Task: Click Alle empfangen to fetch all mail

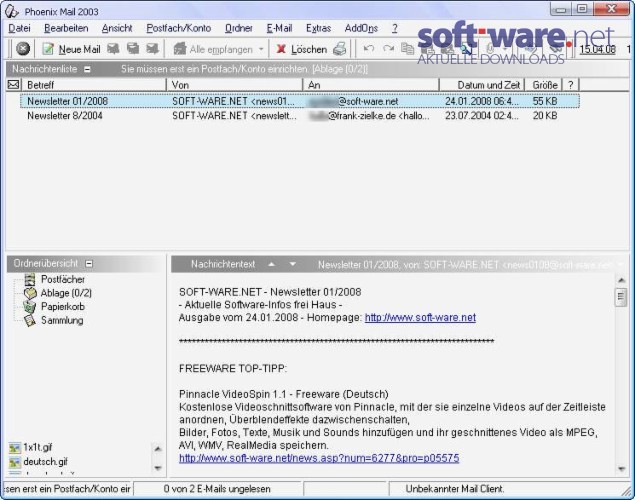Action: 213,49
